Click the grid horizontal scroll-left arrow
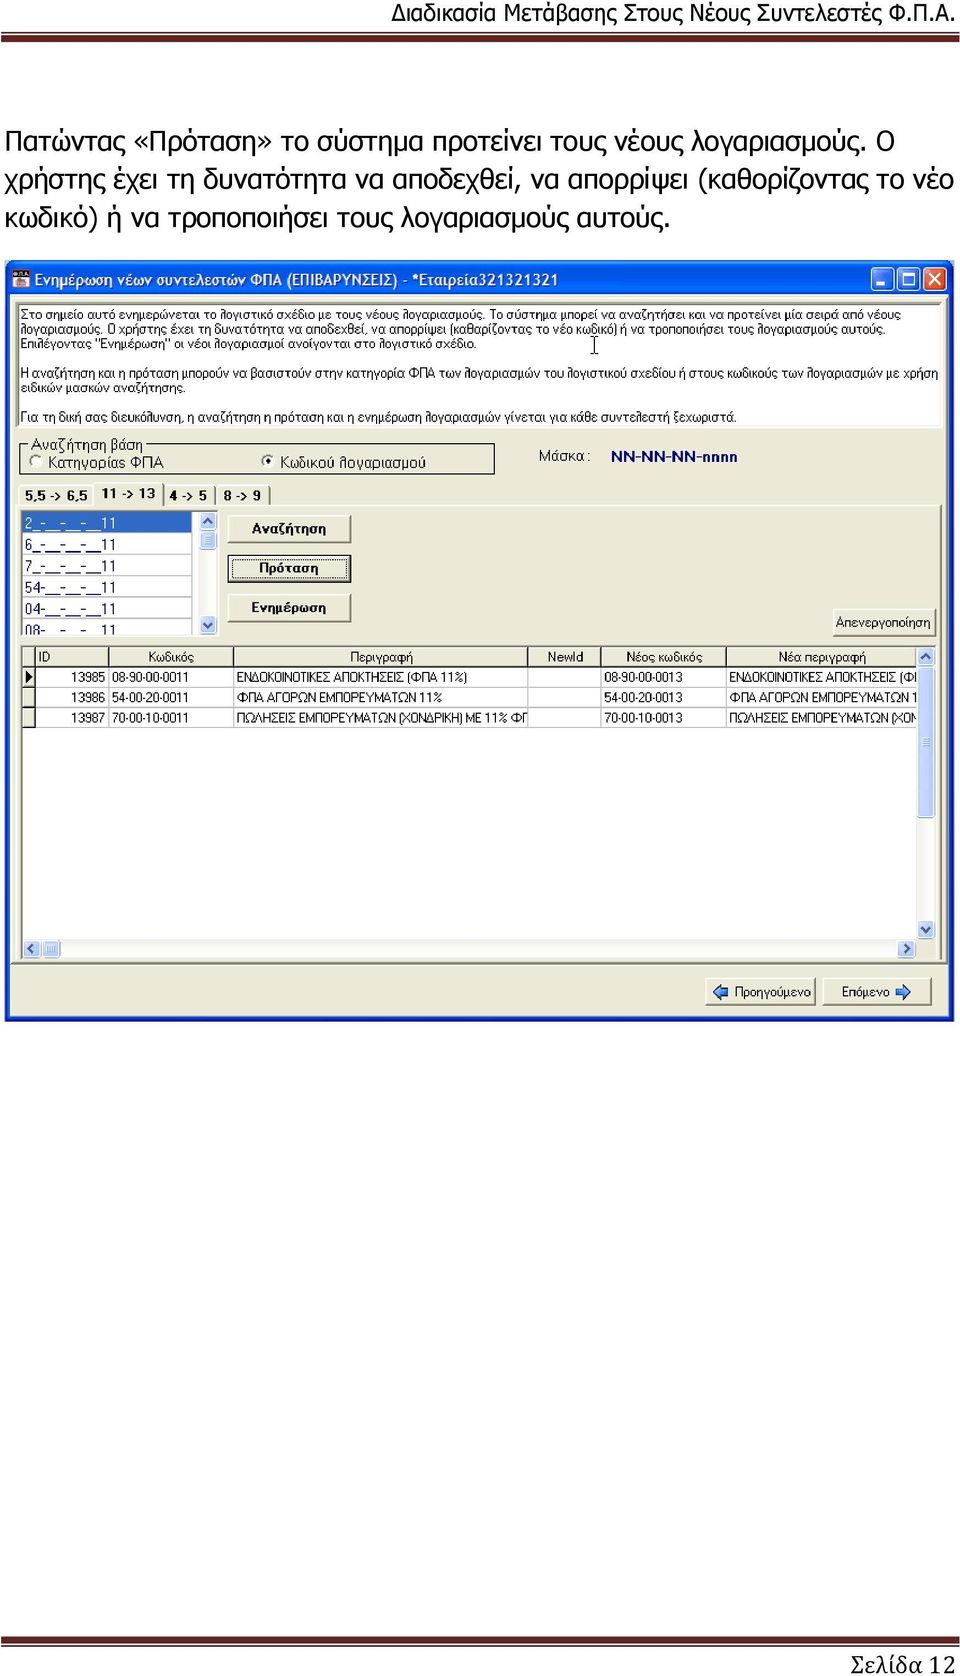This screenshot has width=960, height=1676. [31, 949]
